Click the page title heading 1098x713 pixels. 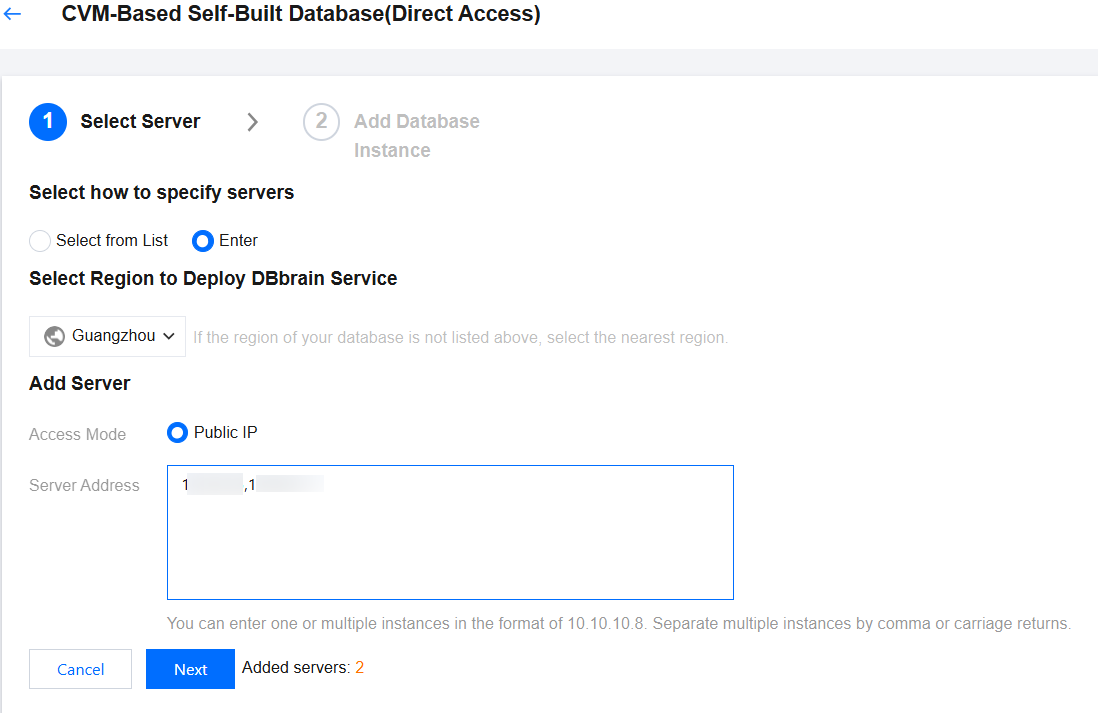coord(301,15)
